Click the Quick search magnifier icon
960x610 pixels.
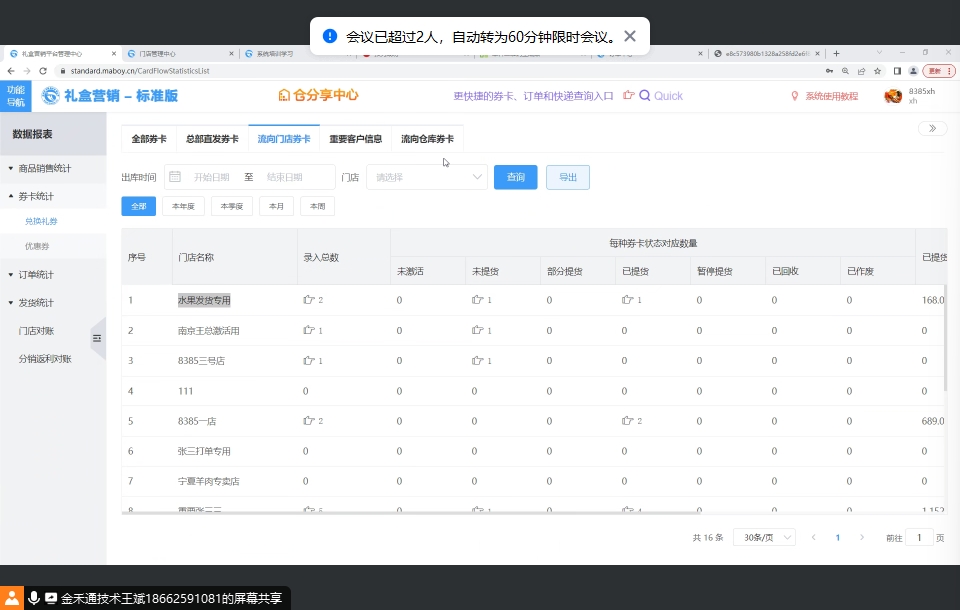coord(645,96)
